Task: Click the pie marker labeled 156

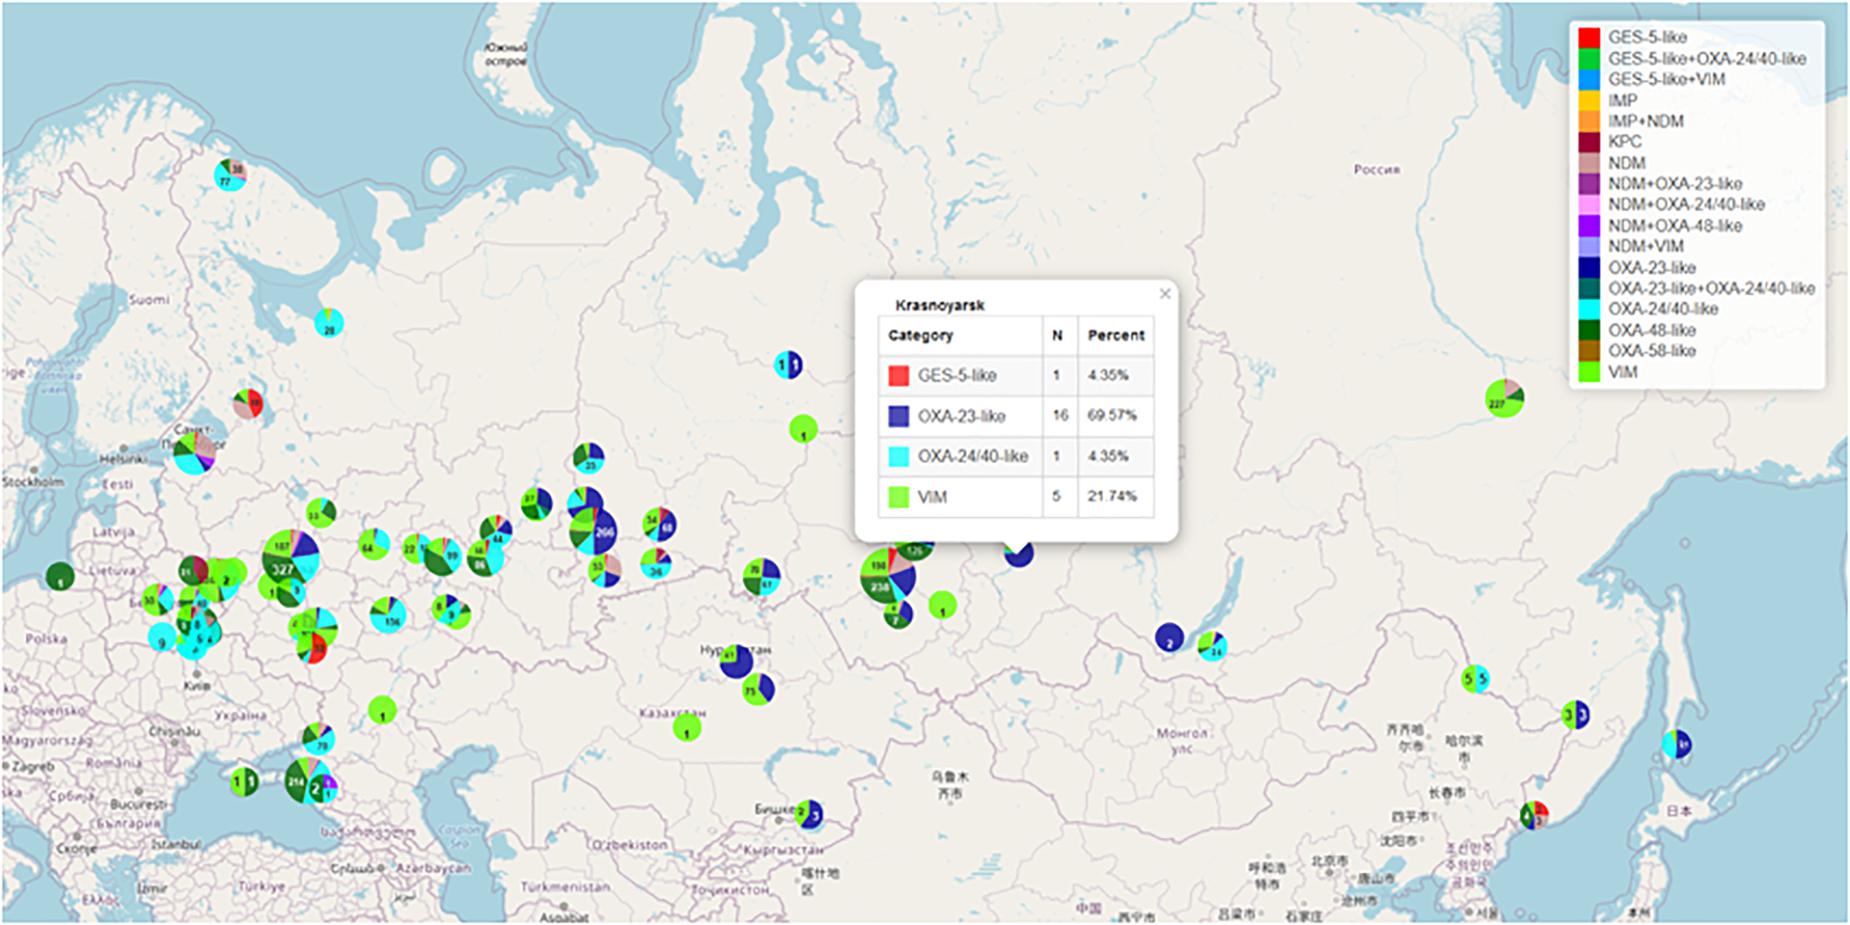Action: click(x=388, y=615)
